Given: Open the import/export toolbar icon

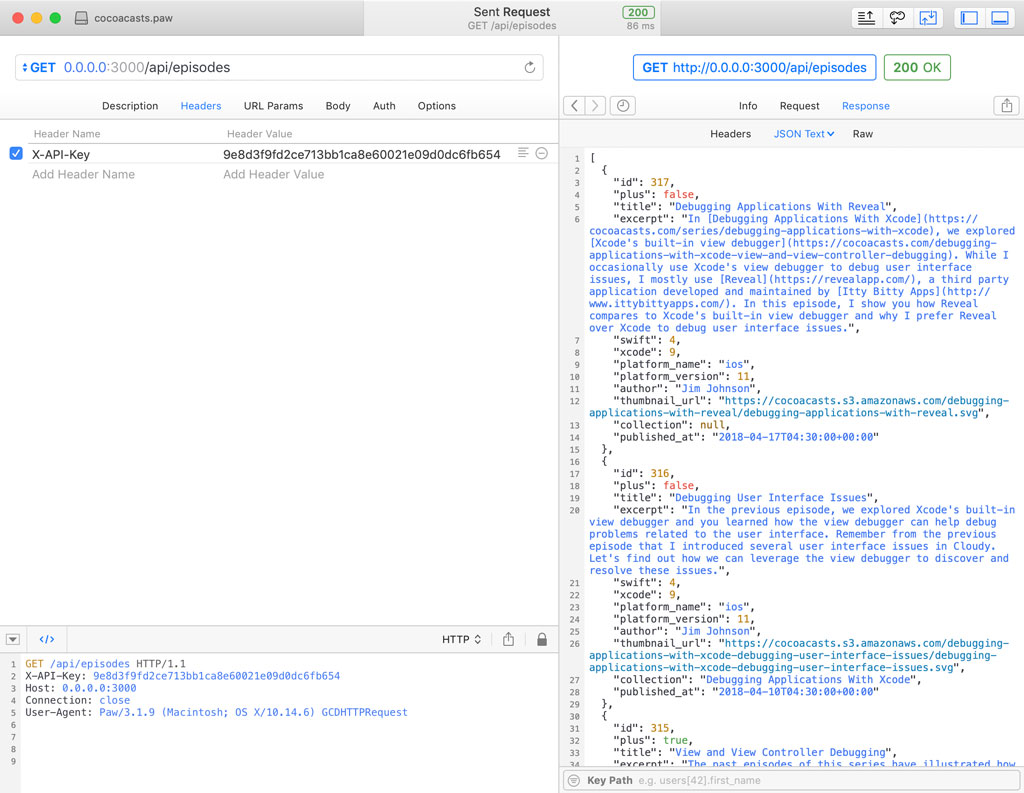Looking at the screenshot, I should pos(926,17).
